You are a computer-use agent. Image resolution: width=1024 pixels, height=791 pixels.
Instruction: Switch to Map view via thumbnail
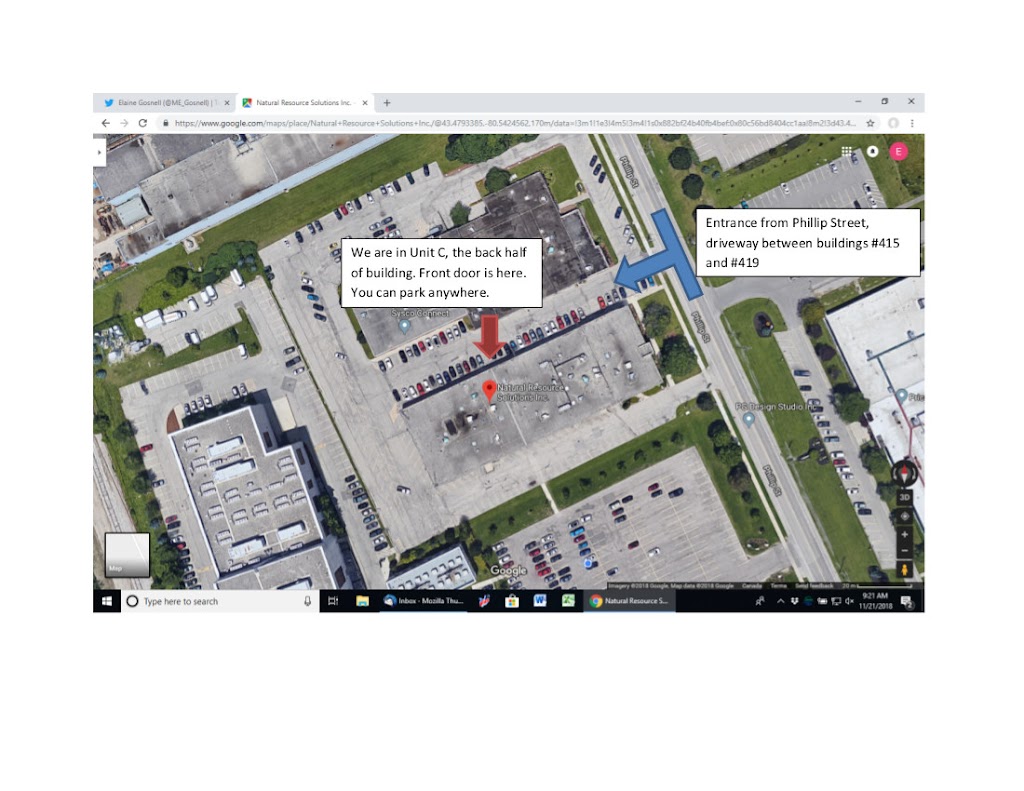tap(127, 555)
